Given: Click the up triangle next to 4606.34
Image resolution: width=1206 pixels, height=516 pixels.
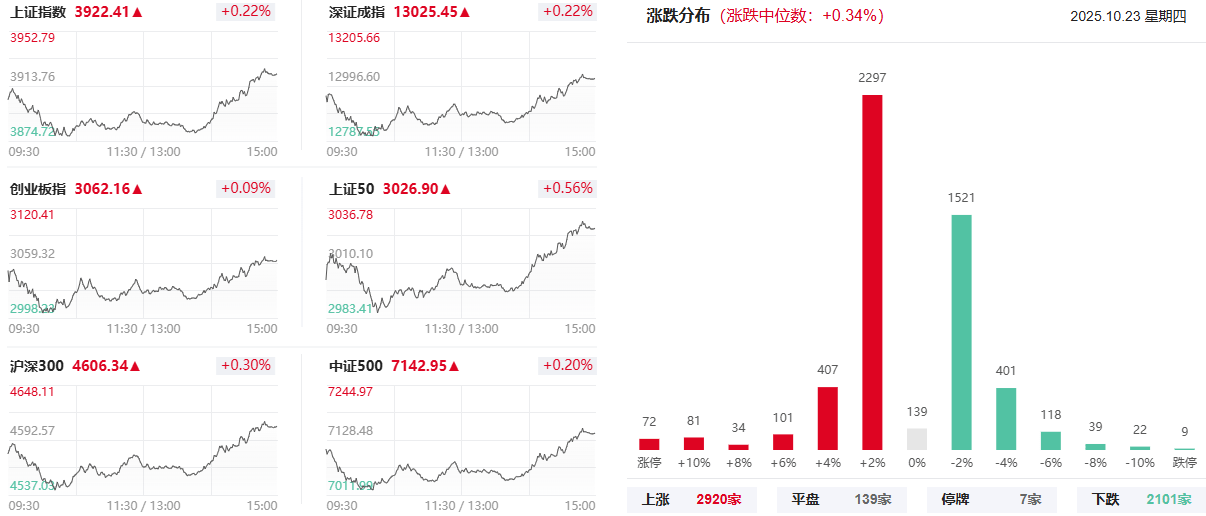Looking at the screenshot, I should pos(137,366).
